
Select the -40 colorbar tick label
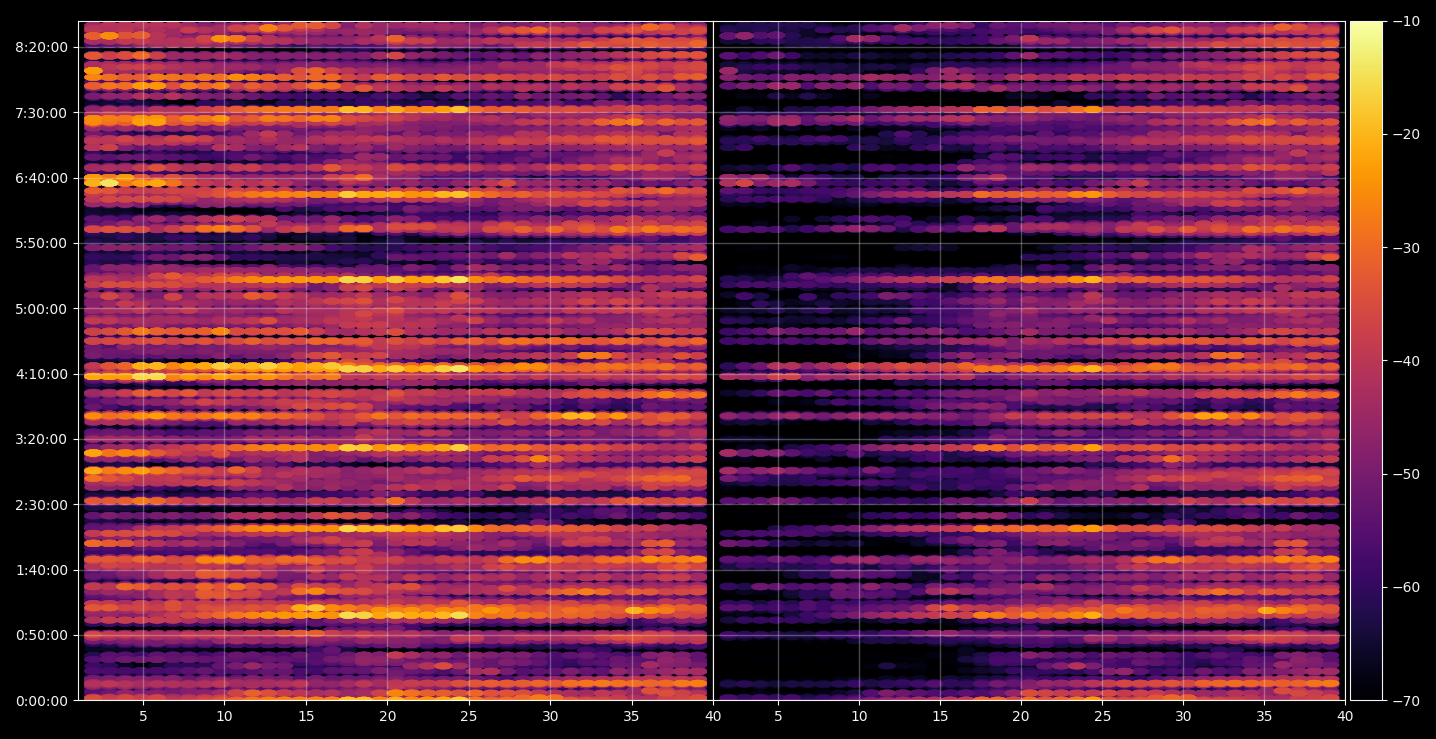pos(1405,361)
